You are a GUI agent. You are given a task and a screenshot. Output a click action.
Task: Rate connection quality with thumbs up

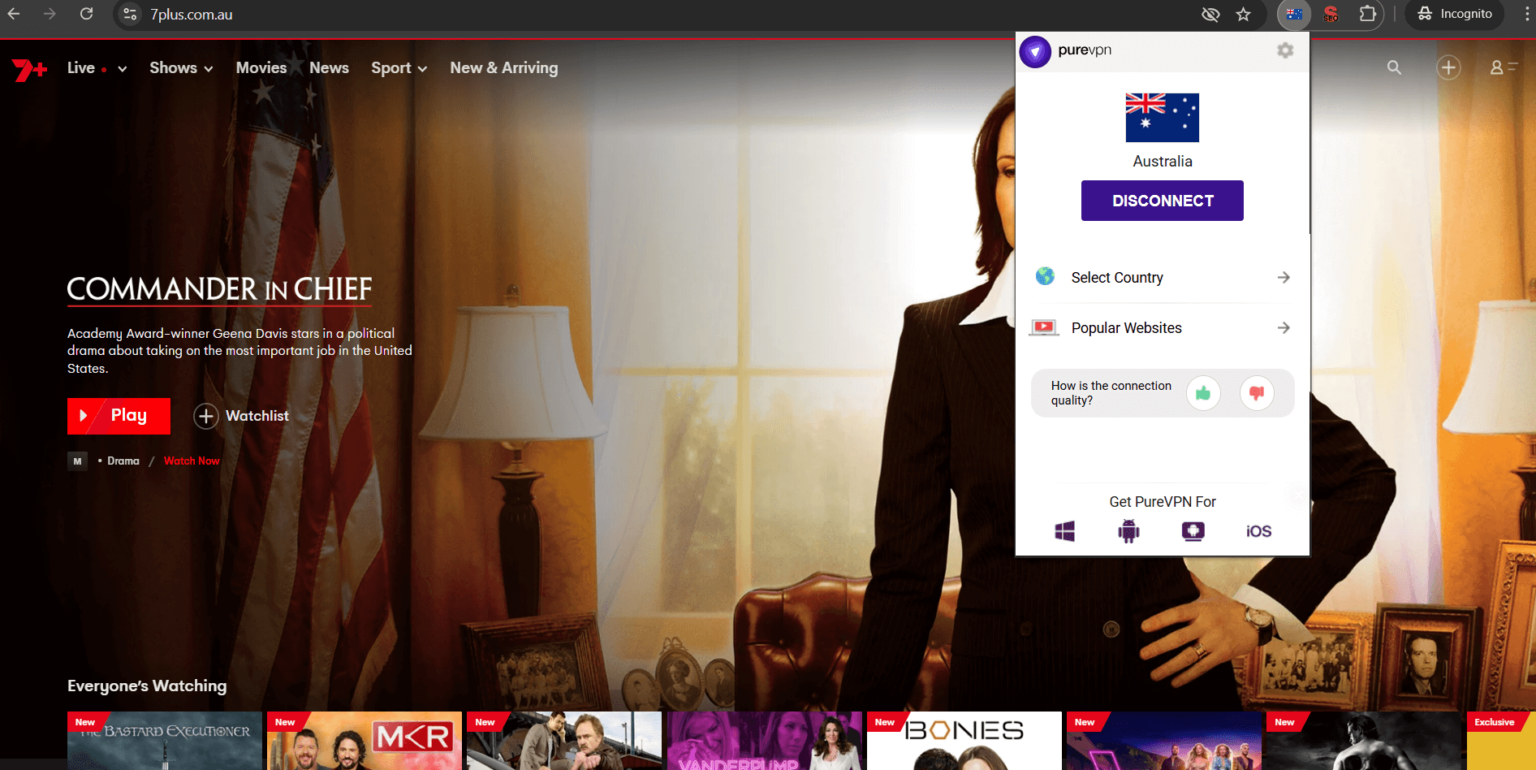[x=1203, y=393]
